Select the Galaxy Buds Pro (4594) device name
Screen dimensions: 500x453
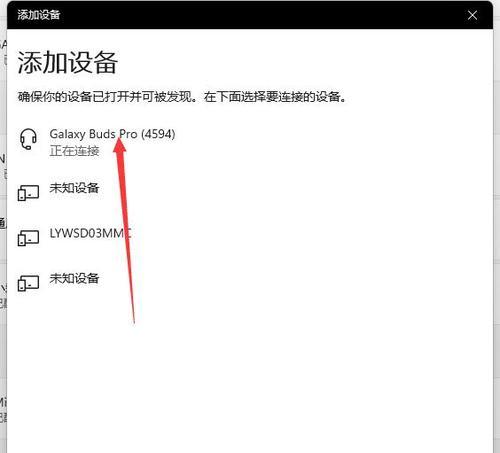click(x=112, y=134)
